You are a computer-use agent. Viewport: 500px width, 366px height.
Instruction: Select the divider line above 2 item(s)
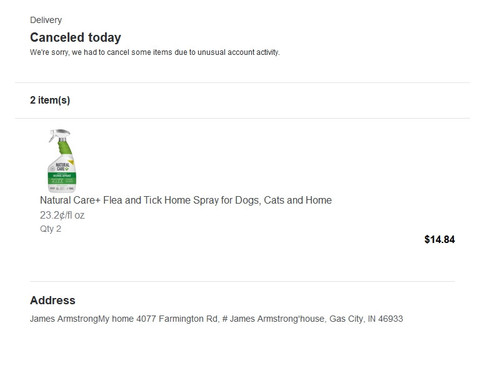[243, 82]
